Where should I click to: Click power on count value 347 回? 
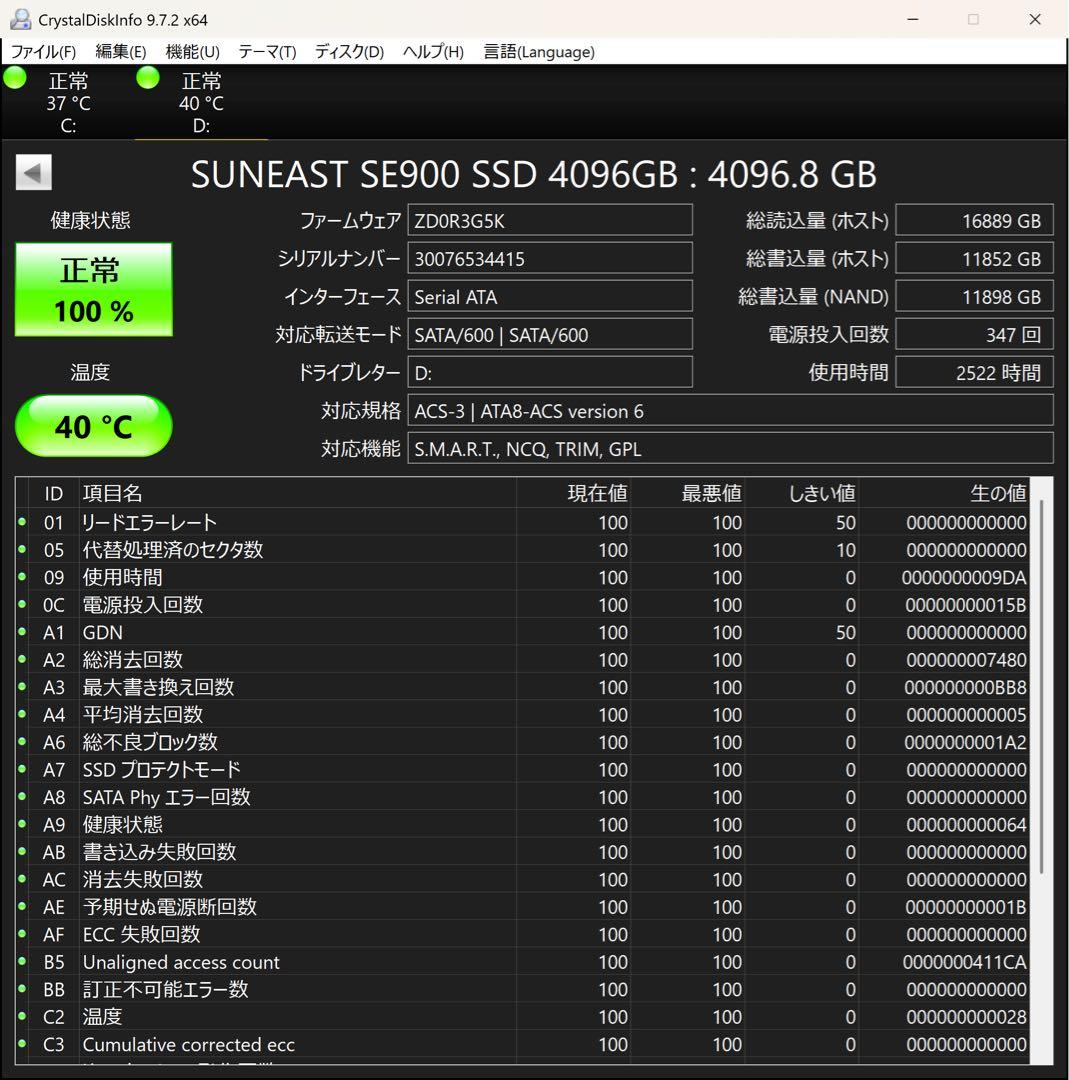974,335
